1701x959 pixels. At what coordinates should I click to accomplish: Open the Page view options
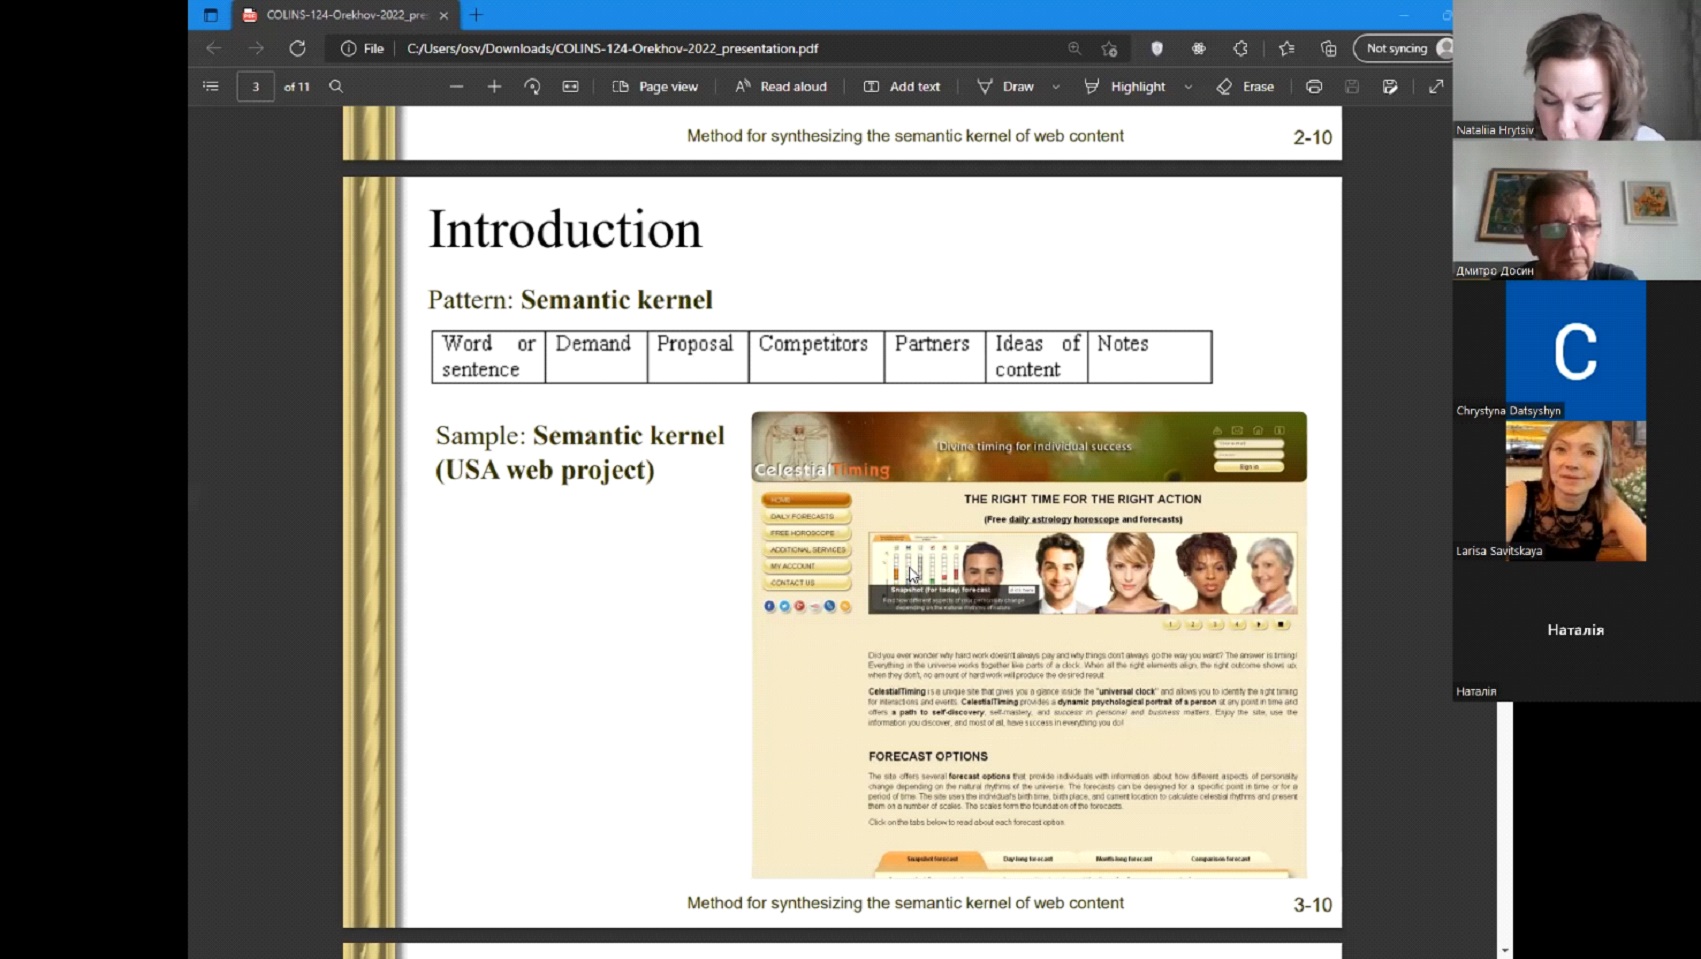click(x=655, y=87)
